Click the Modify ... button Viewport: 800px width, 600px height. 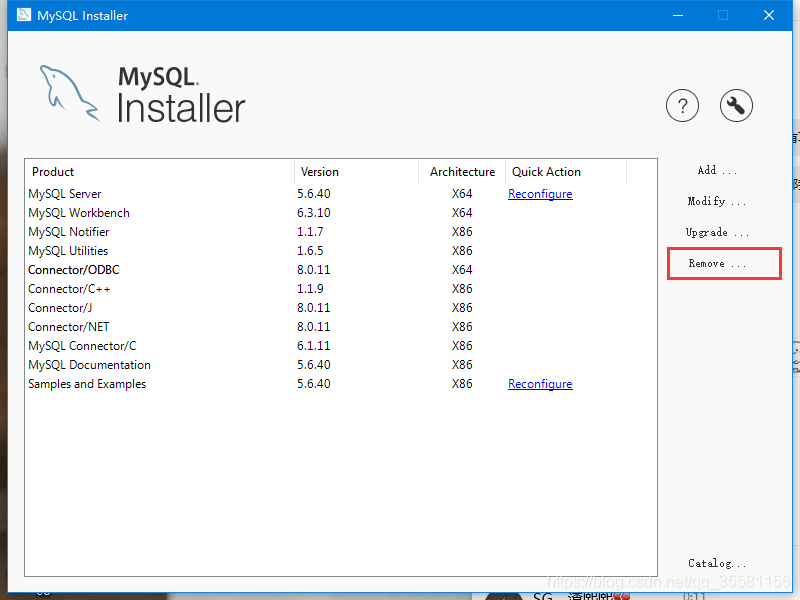(x=717, y=202)
